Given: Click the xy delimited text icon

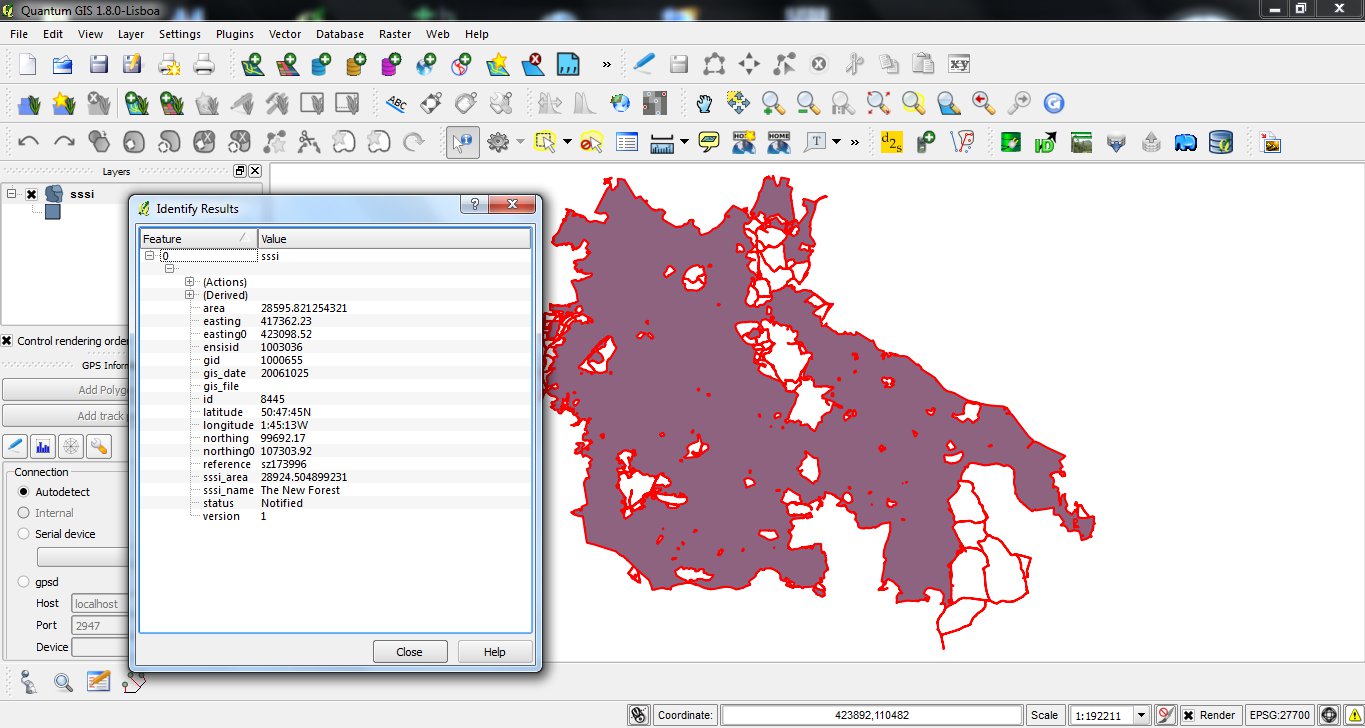Looking at the screenshot, I should pyautogui.click(x=959, y=65).
